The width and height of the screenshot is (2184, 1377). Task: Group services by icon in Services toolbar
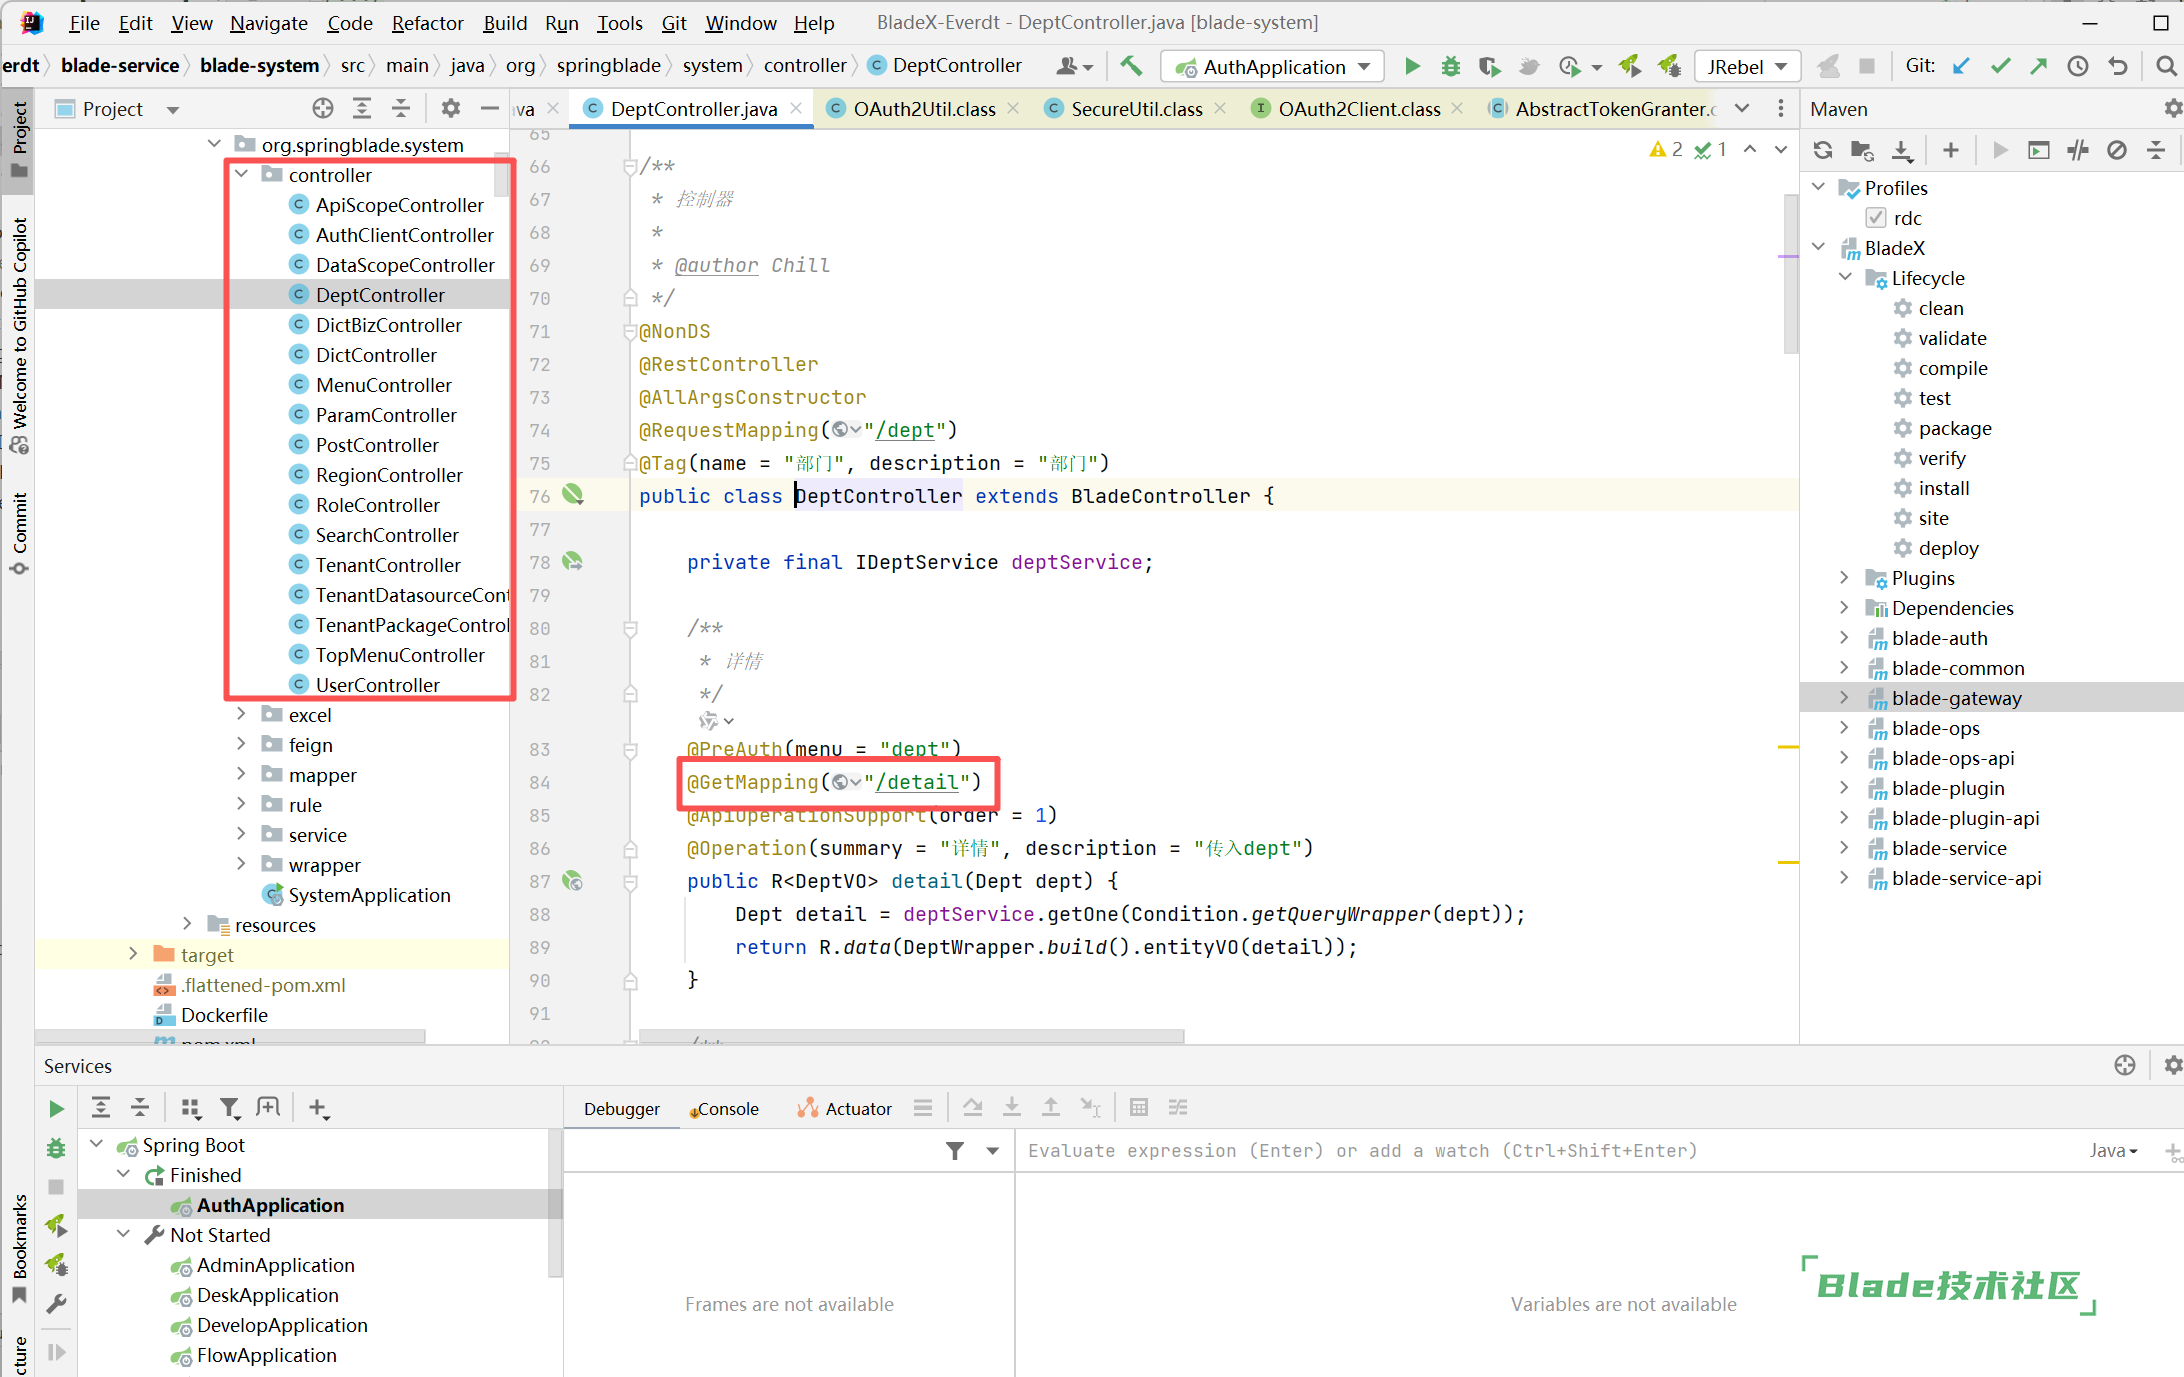pyautogui.click(x=190, y=1107)
